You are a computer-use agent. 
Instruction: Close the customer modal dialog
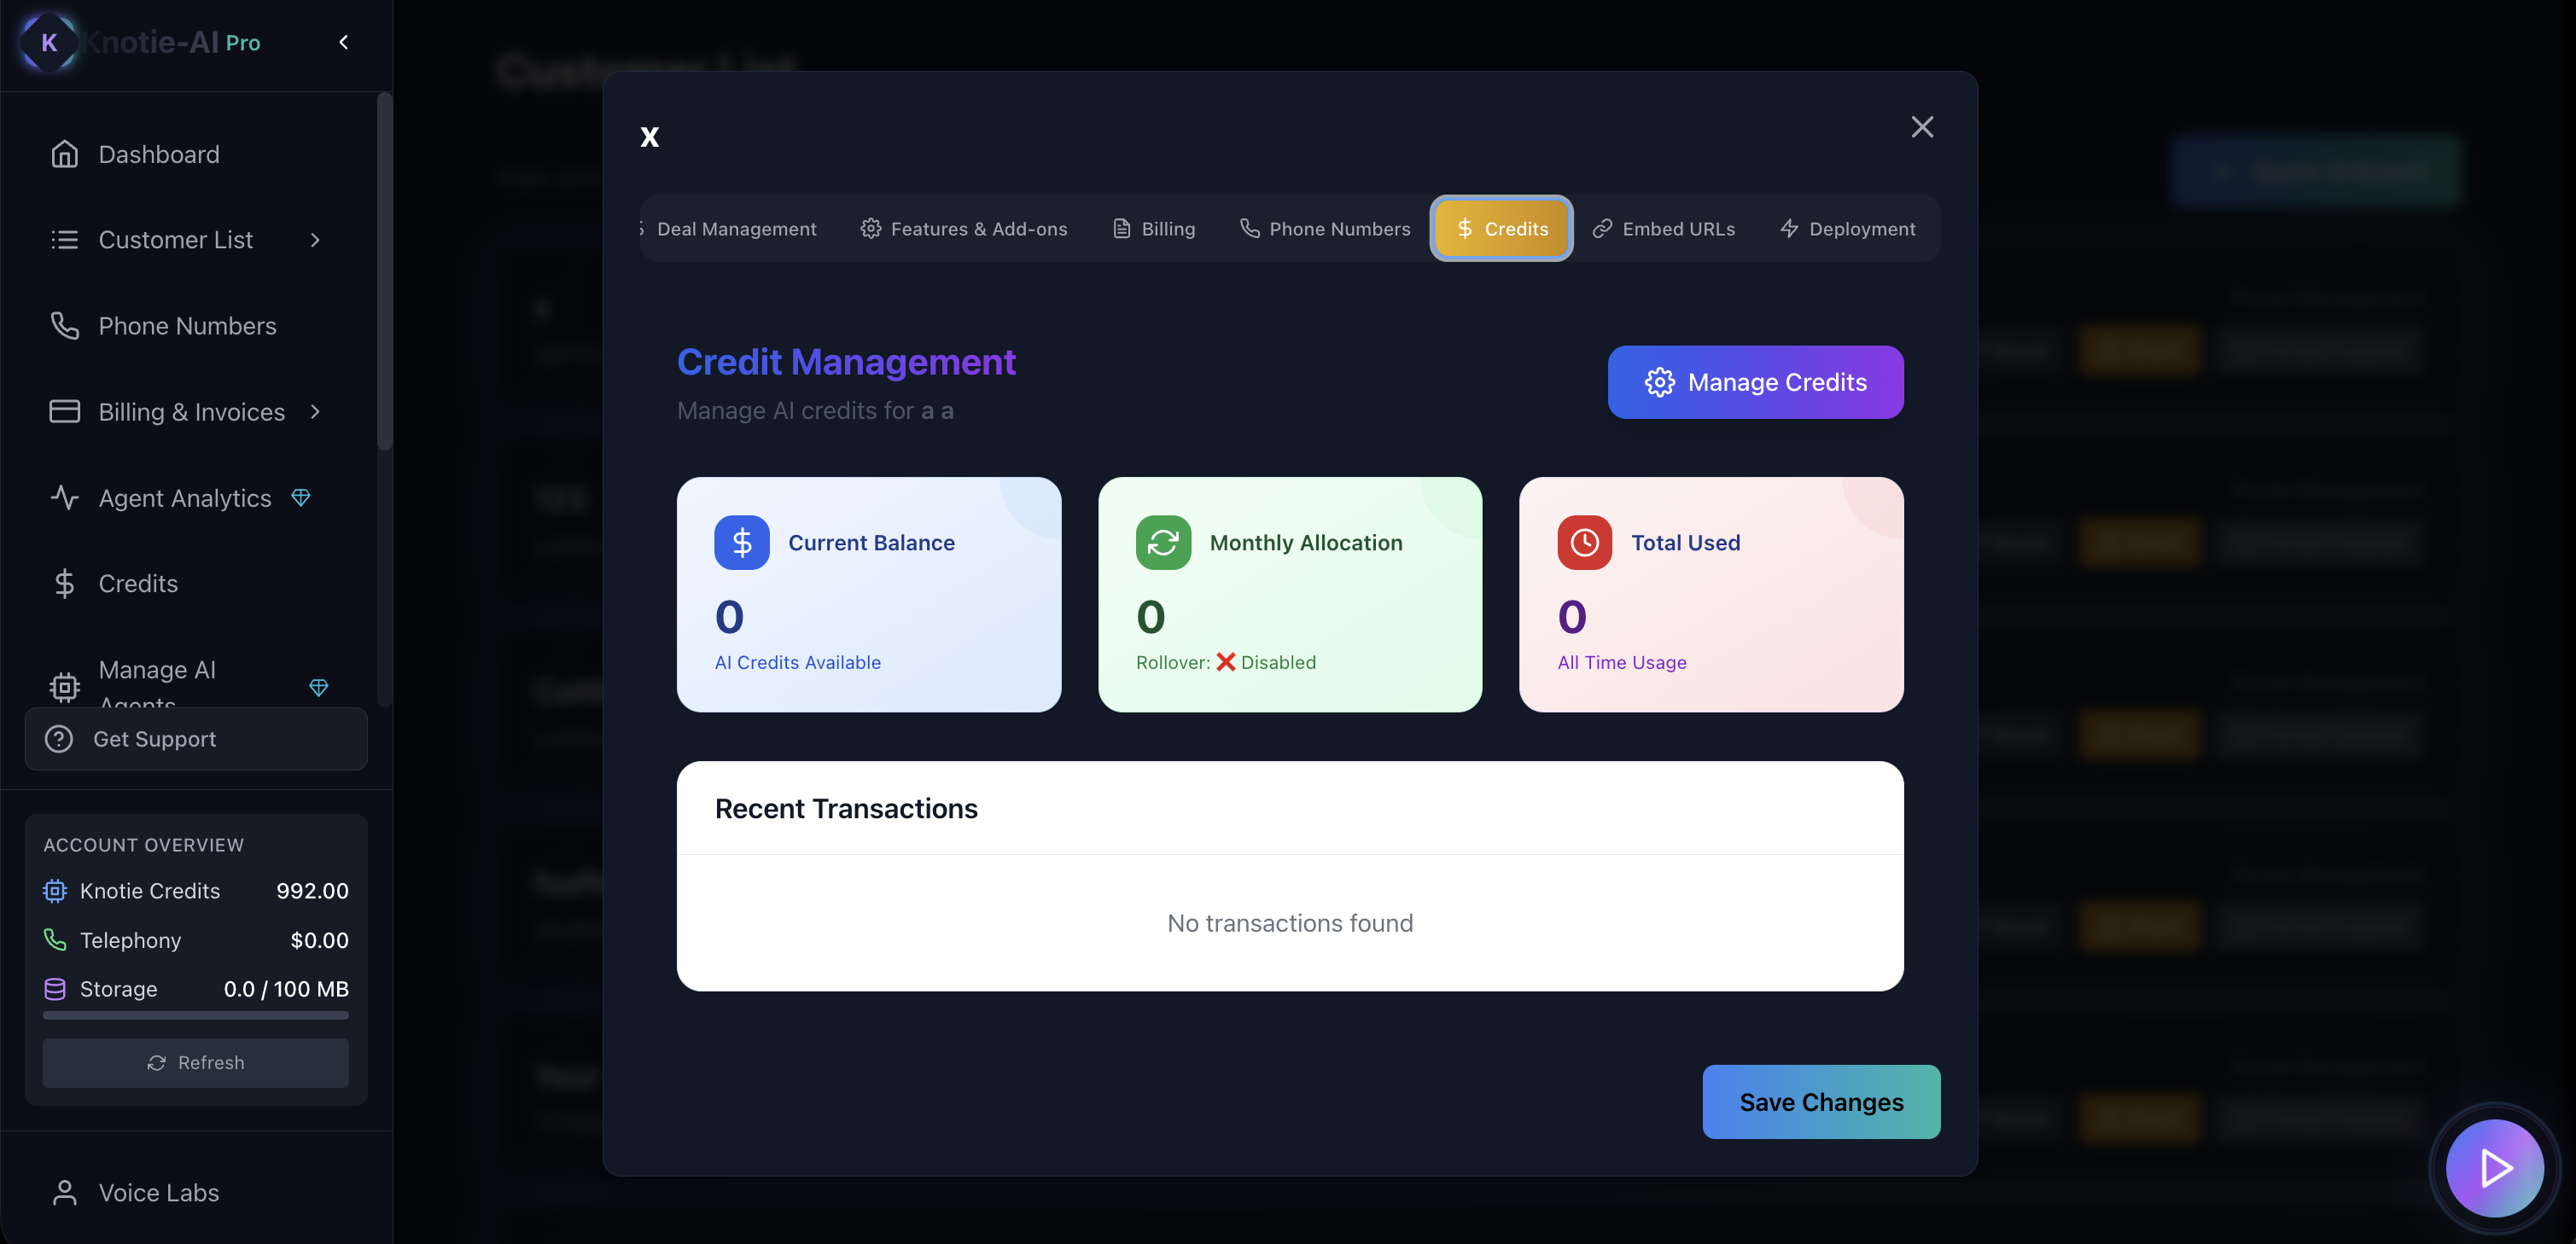pyautogui.click(x=1921, y=127)
